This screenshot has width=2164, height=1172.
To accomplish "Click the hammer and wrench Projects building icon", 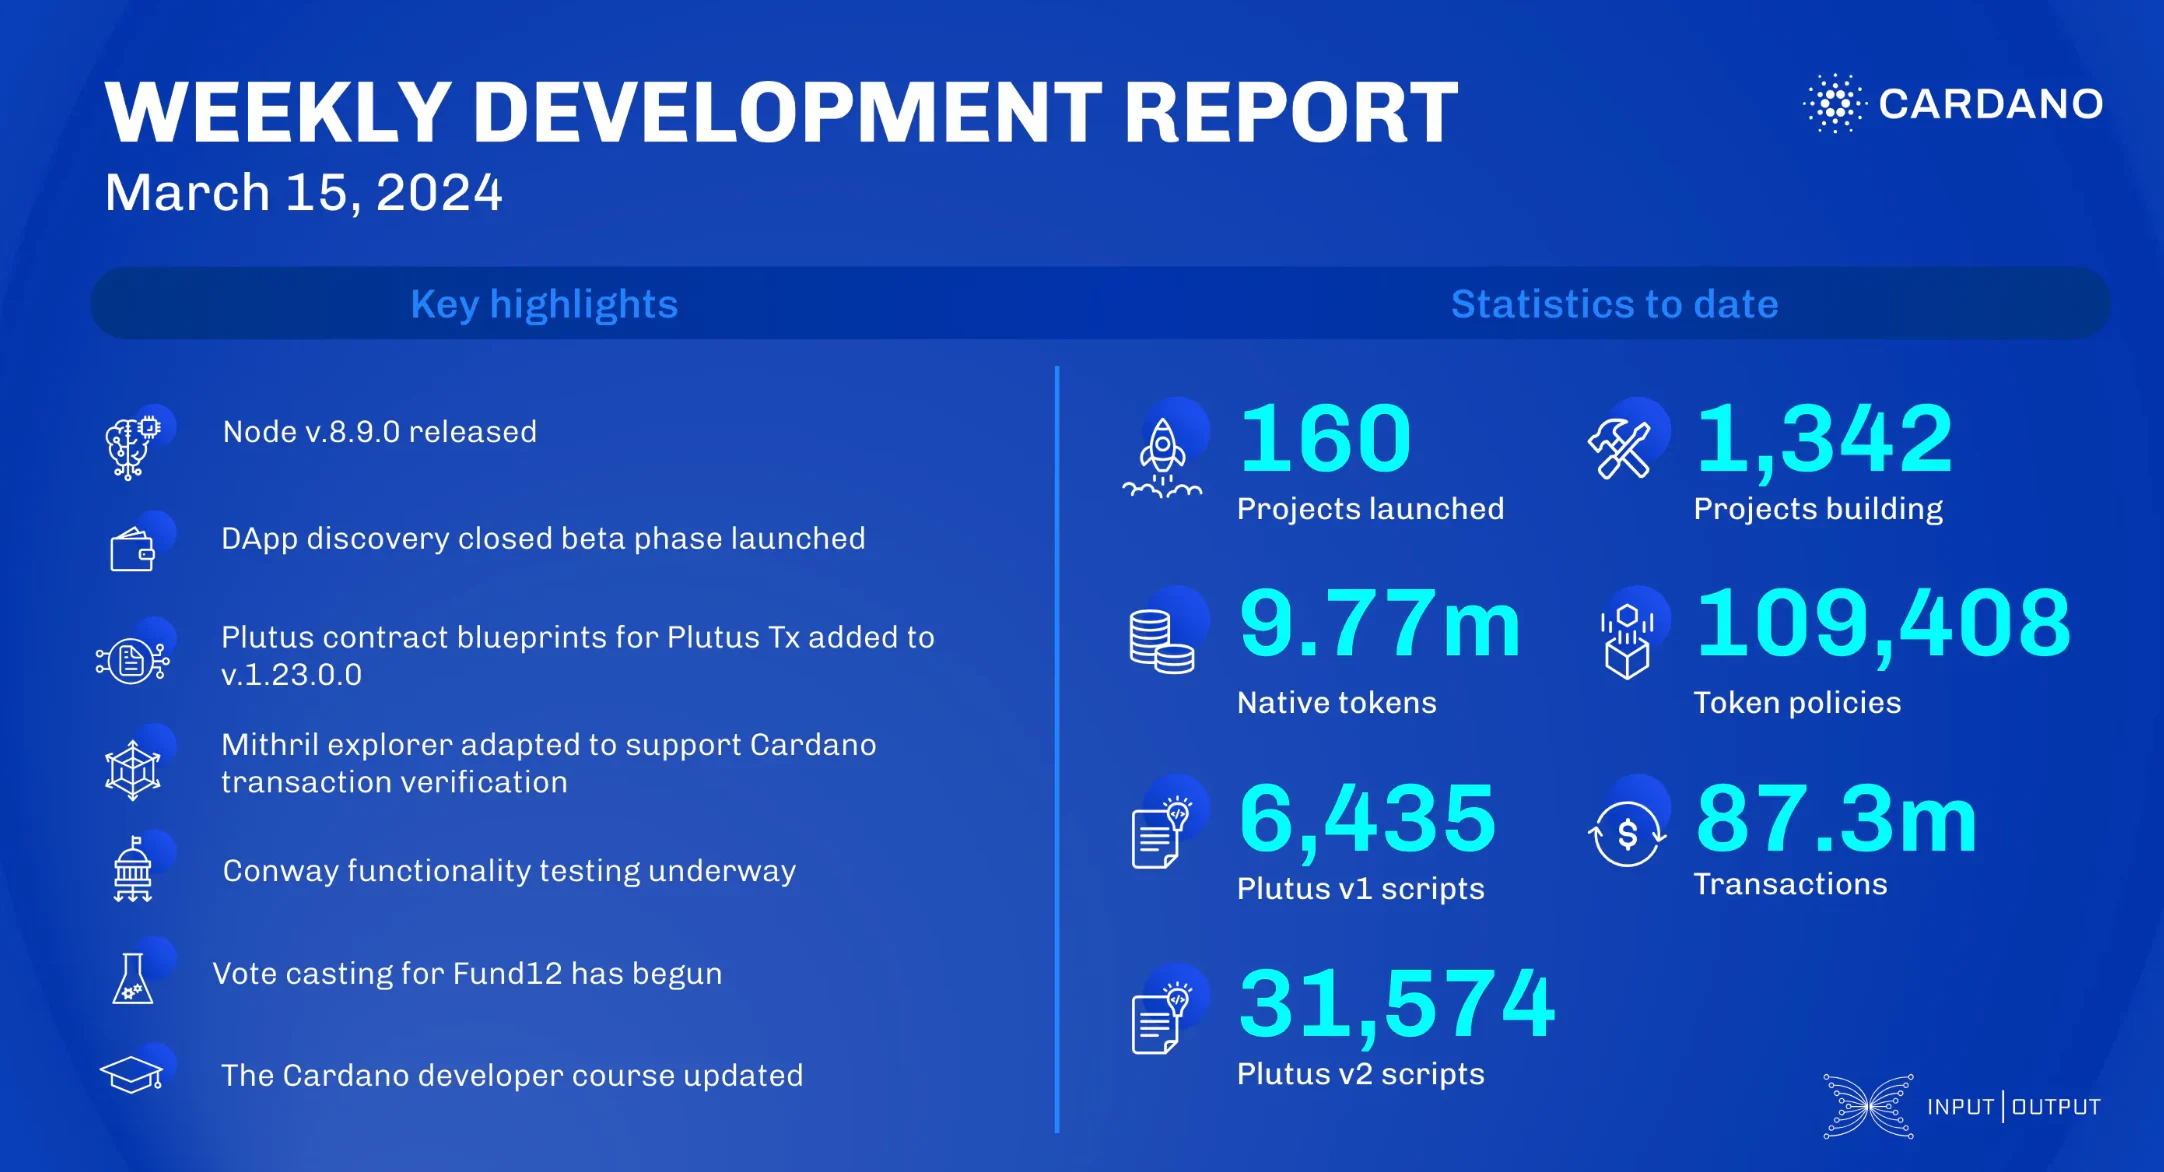I will [1620, 450].
